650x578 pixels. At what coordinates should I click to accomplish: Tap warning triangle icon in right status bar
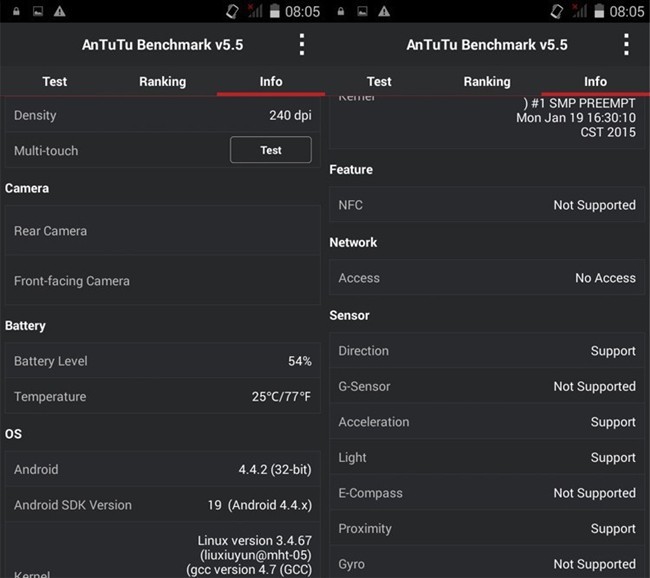coord(385,11)
